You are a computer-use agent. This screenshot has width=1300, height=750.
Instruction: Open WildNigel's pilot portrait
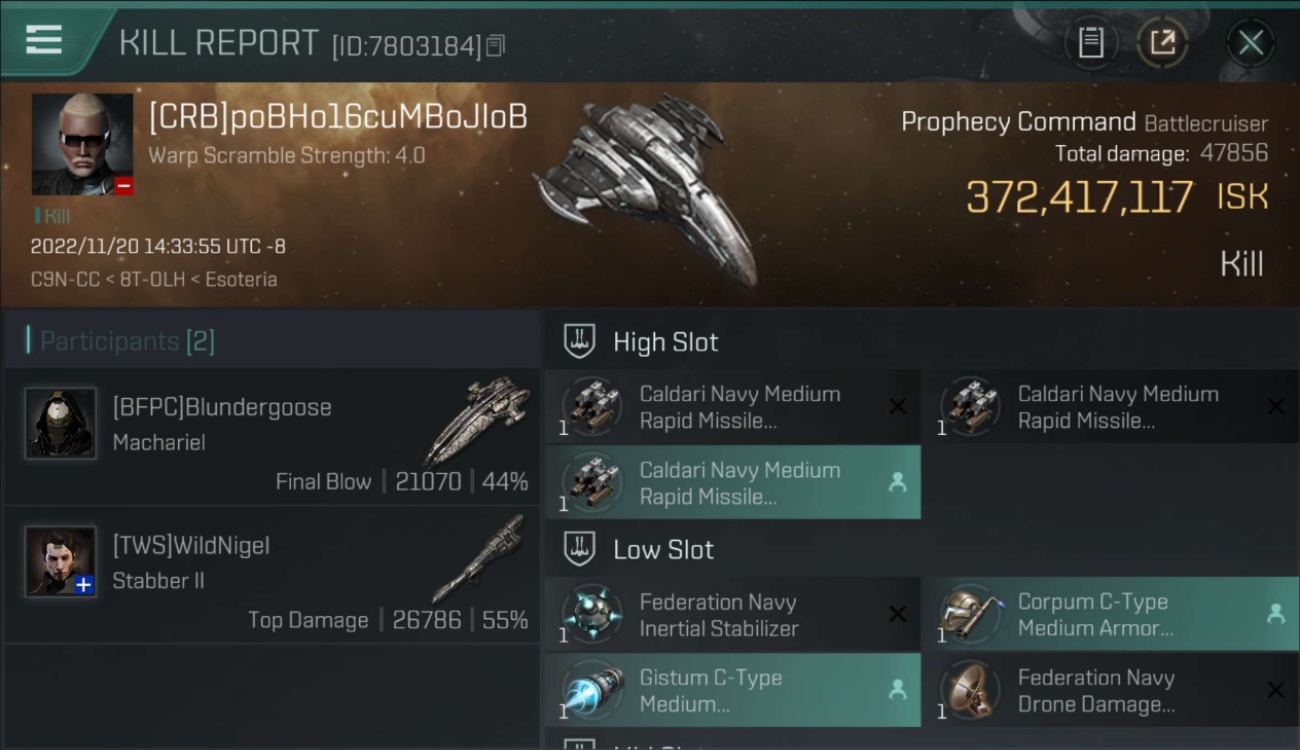click(x=61, y=561)
